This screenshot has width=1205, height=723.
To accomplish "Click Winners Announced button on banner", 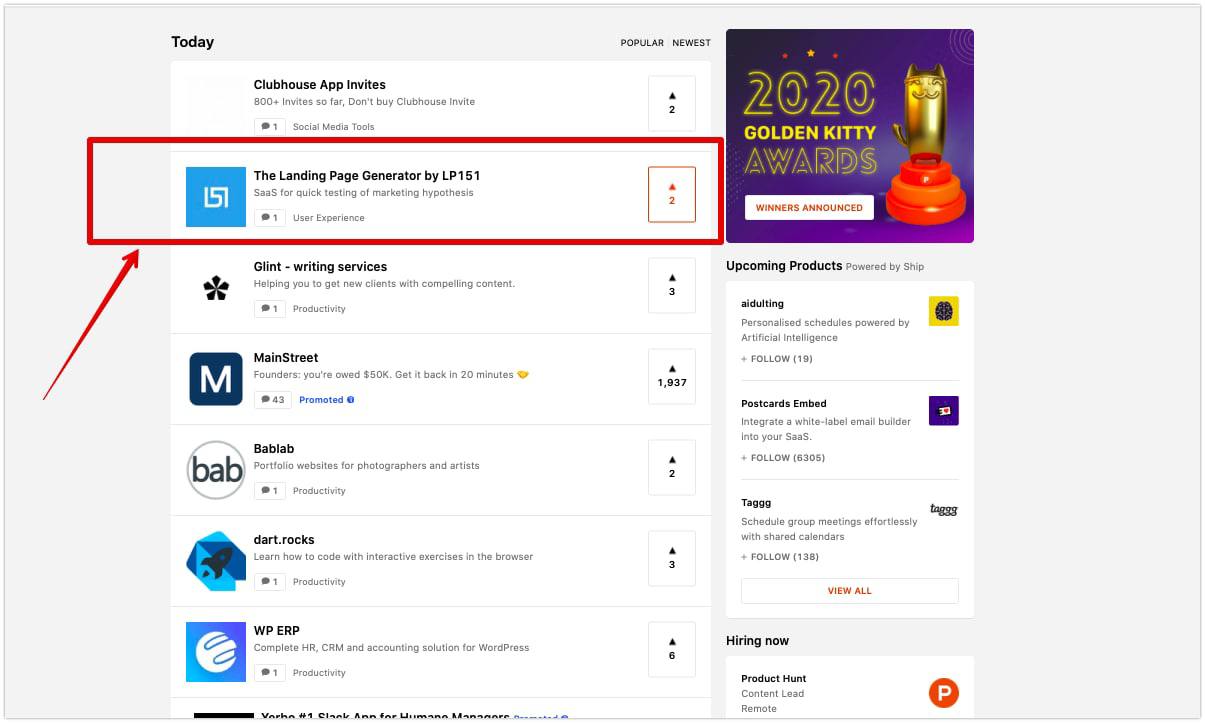I will (809, 208).
